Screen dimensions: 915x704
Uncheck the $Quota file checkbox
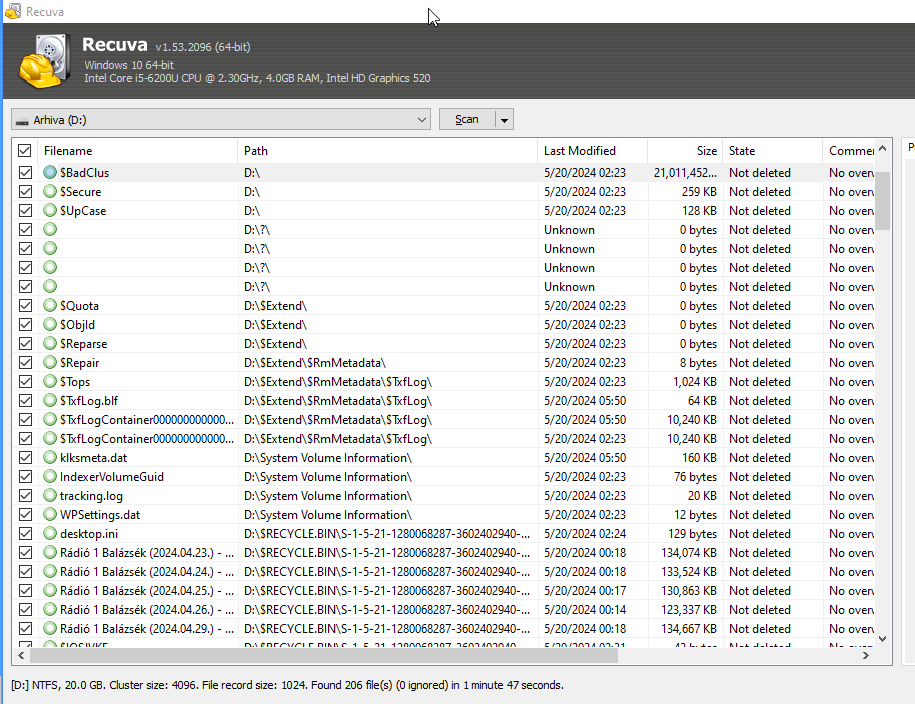[25, 305]
